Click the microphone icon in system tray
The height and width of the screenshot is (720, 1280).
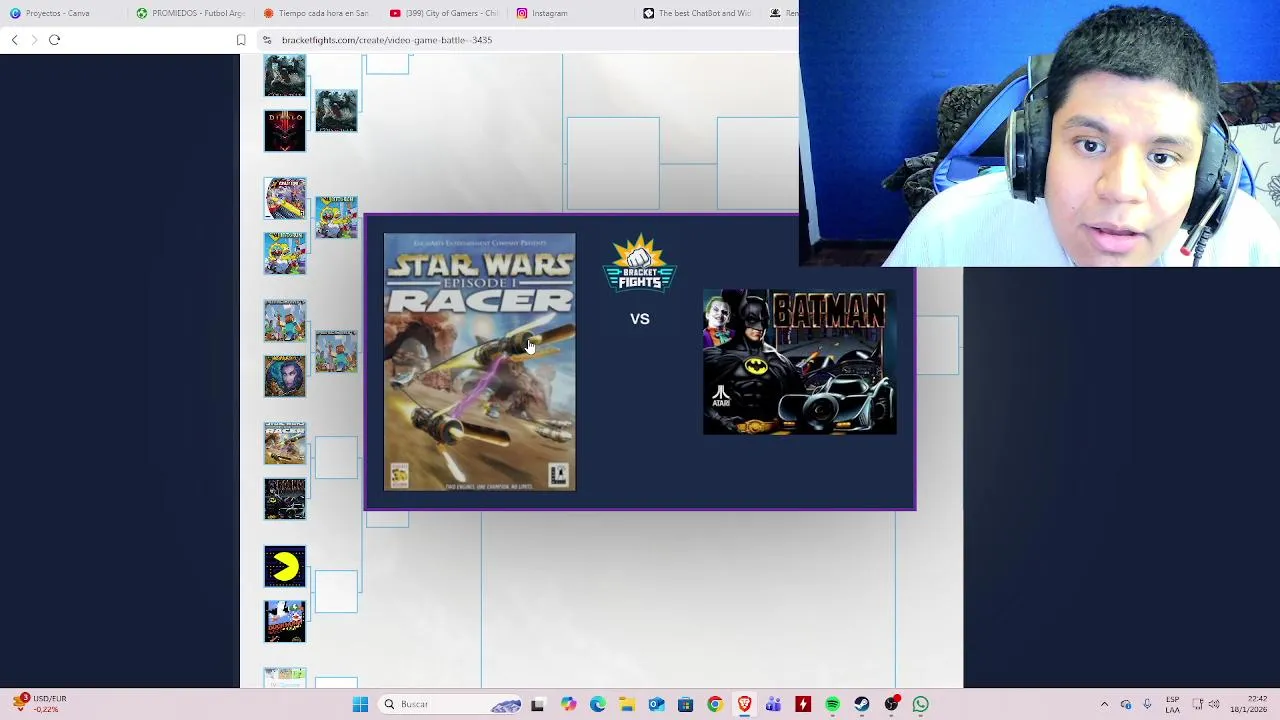tap(1147, 705)
